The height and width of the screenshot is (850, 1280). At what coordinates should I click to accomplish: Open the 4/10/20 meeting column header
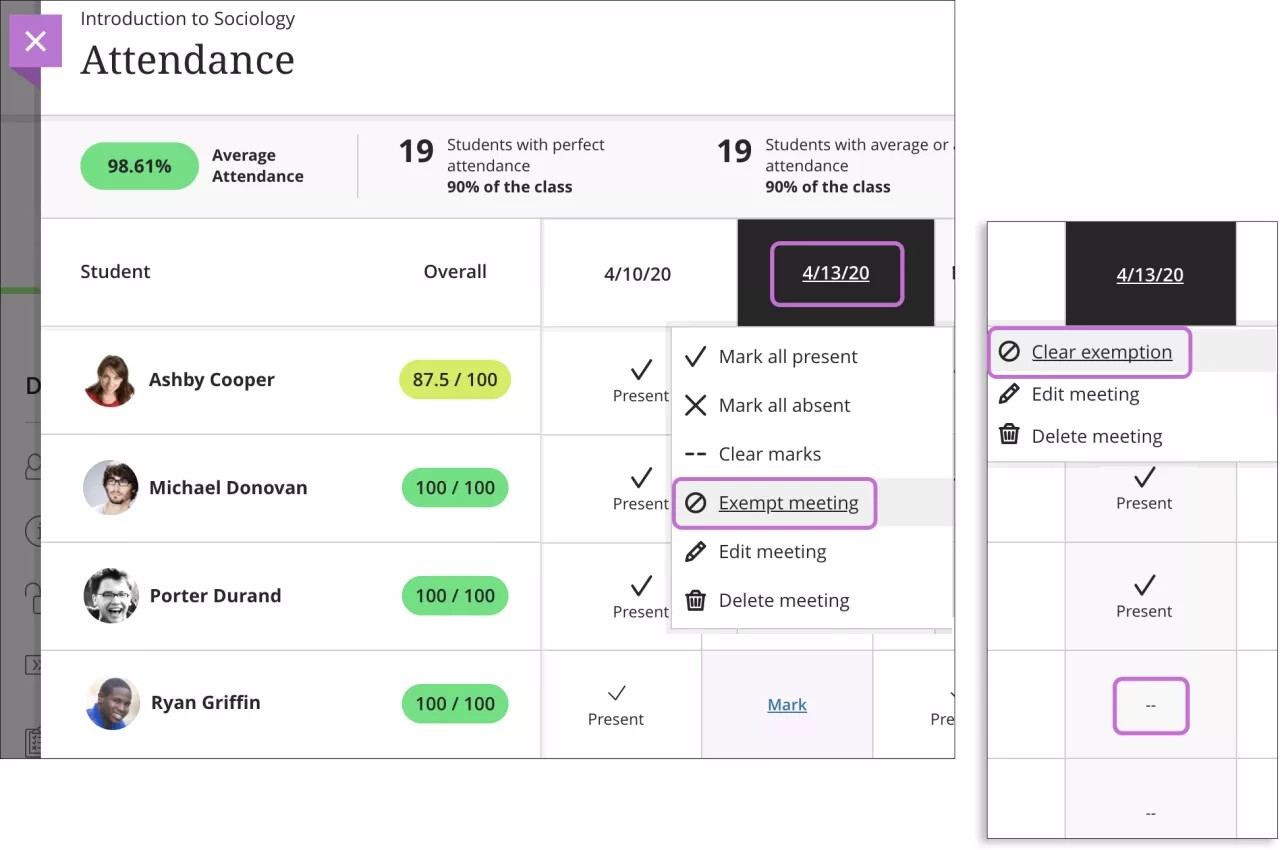click(638, 273)
